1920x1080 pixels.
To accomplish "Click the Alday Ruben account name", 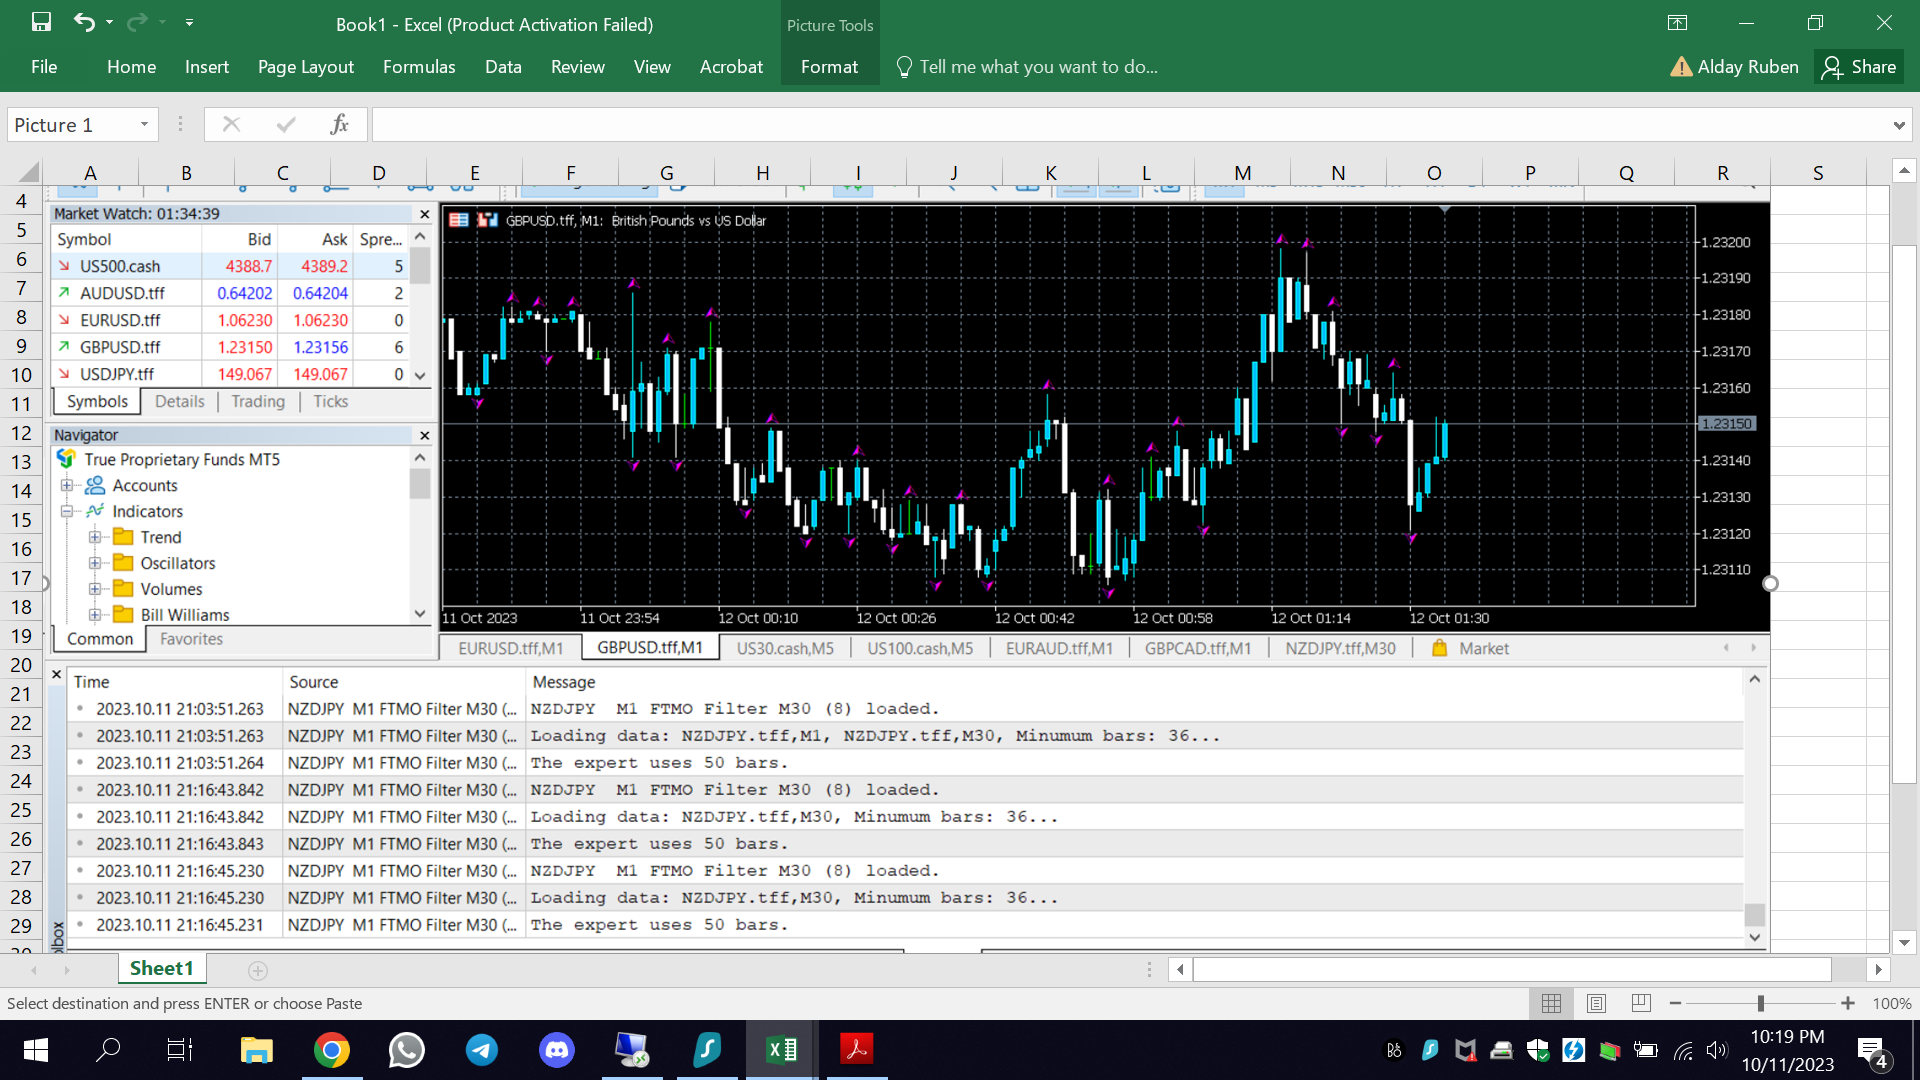I will click(x=1748, y=67).
